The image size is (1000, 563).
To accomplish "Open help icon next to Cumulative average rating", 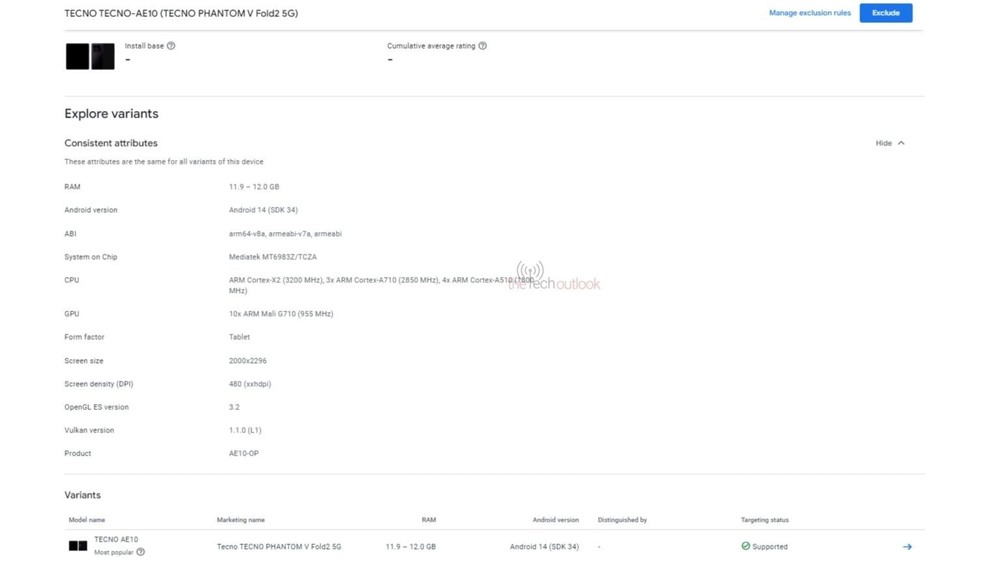I will (483, 46).
